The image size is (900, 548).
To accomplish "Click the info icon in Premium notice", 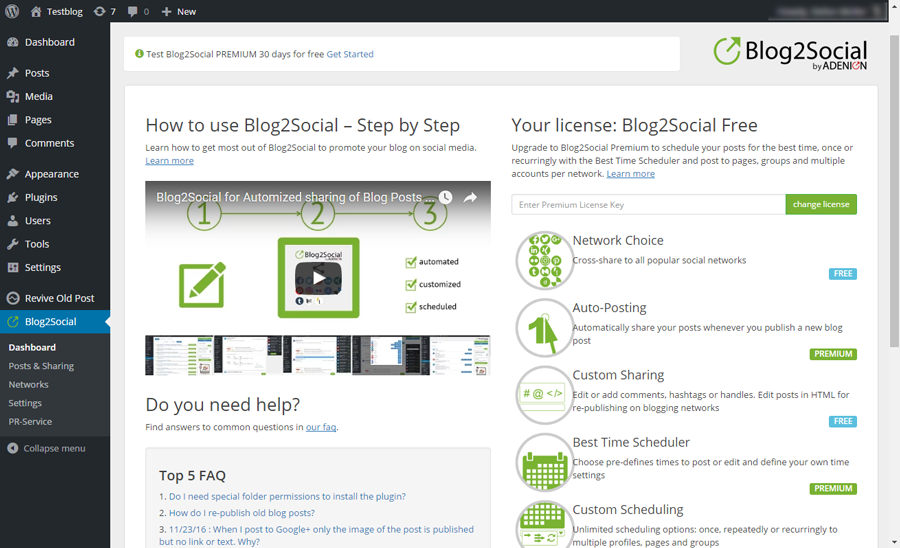I will point(139,53).
